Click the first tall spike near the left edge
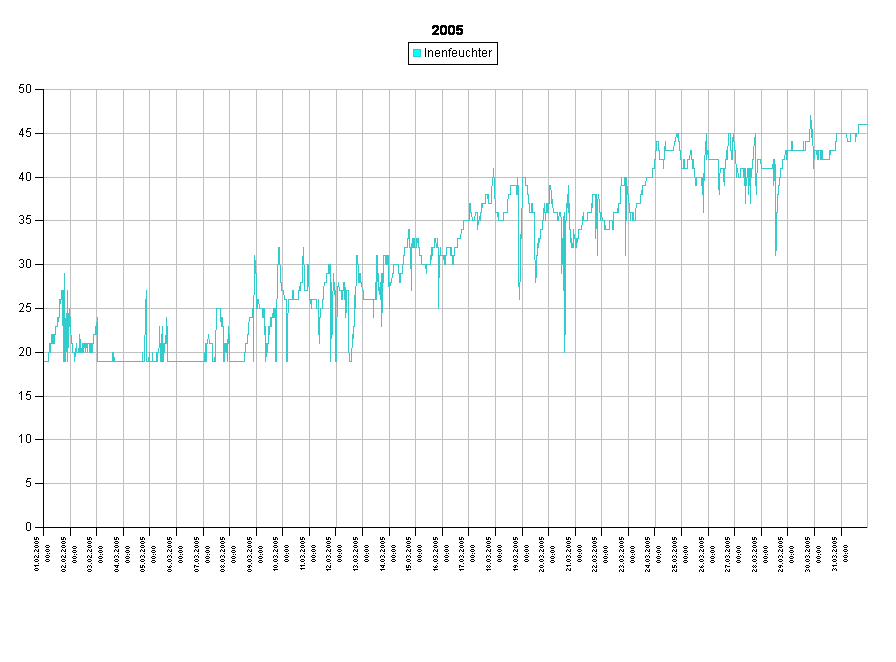This screenshot has width=896, height=662. pyautogui.click(x=65, y=275)
